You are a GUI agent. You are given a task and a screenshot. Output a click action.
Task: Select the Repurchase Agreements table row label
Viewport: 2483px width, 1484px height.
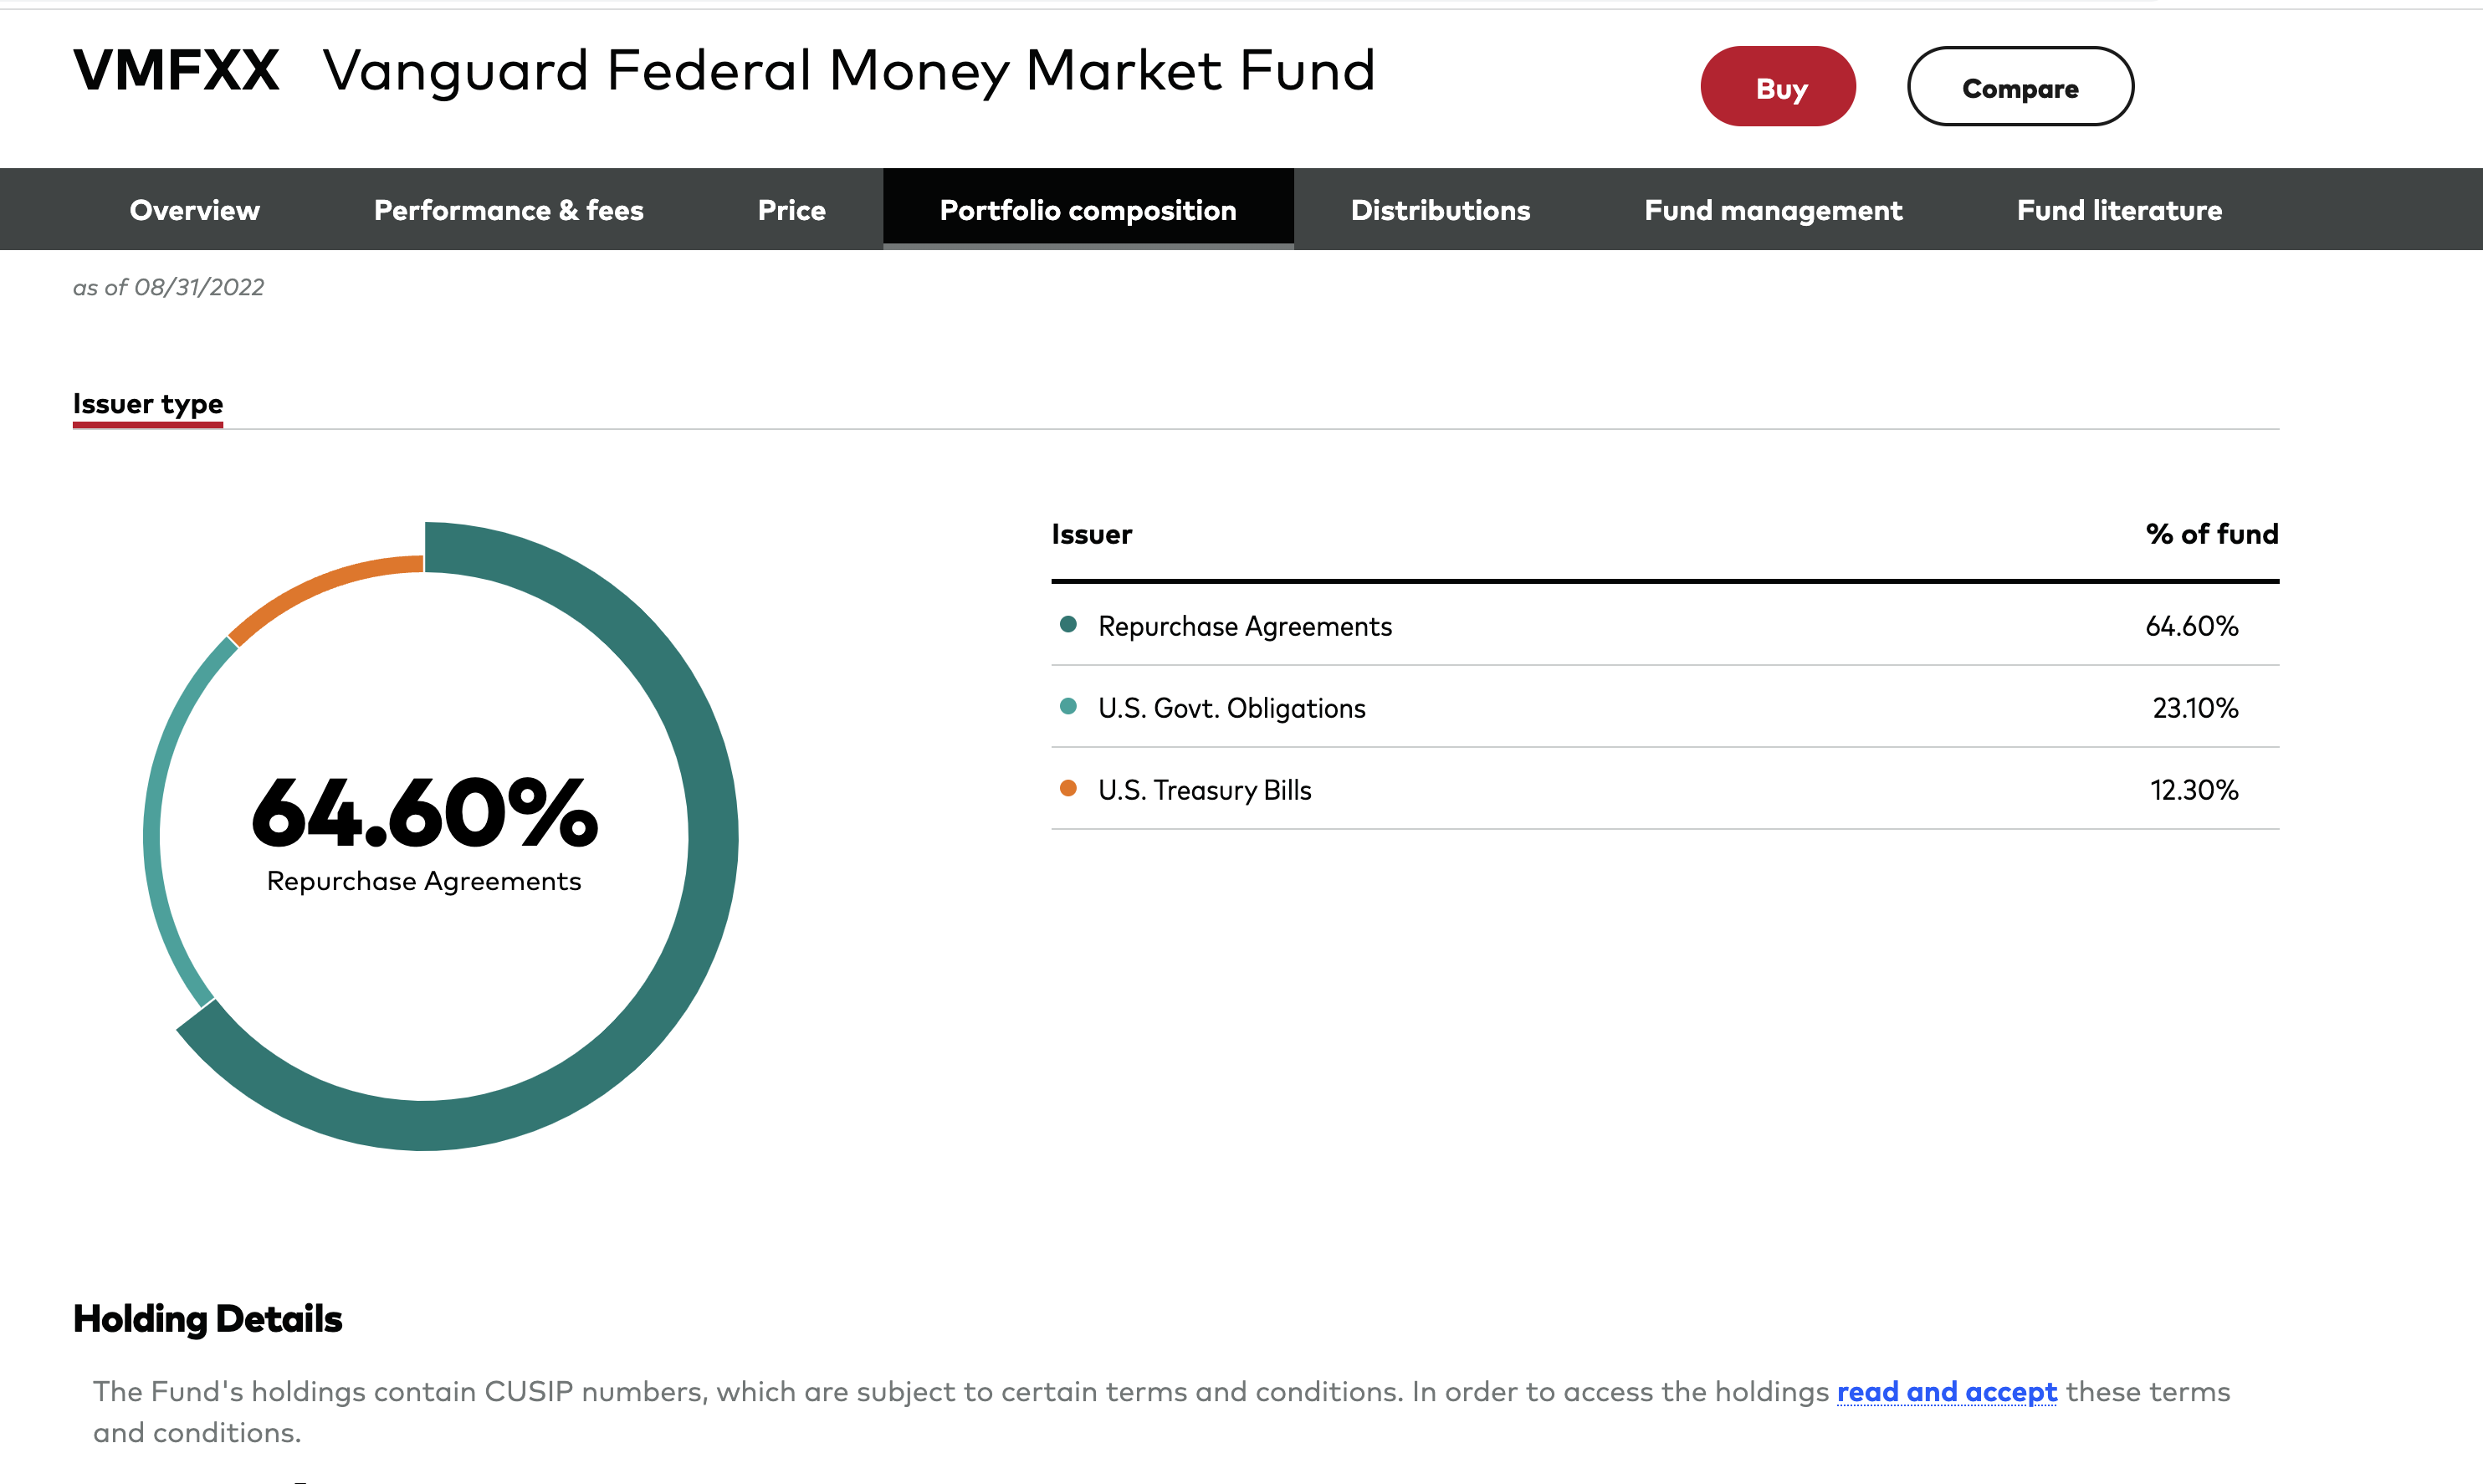(1244, 627)
